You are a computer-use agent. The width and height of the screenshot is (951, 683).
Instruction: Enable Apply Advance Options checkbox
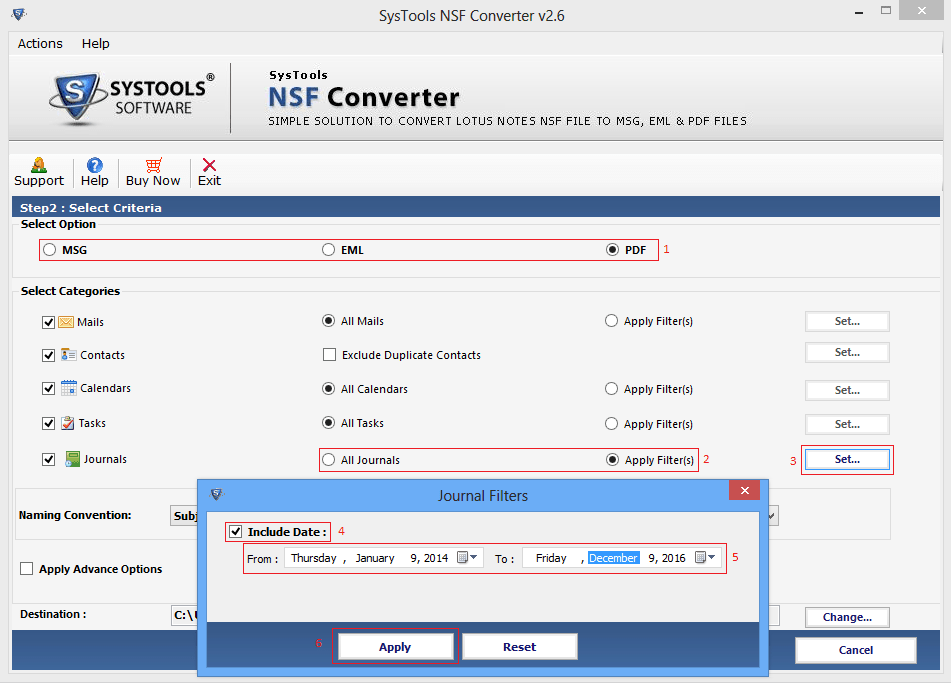point(27,569)
